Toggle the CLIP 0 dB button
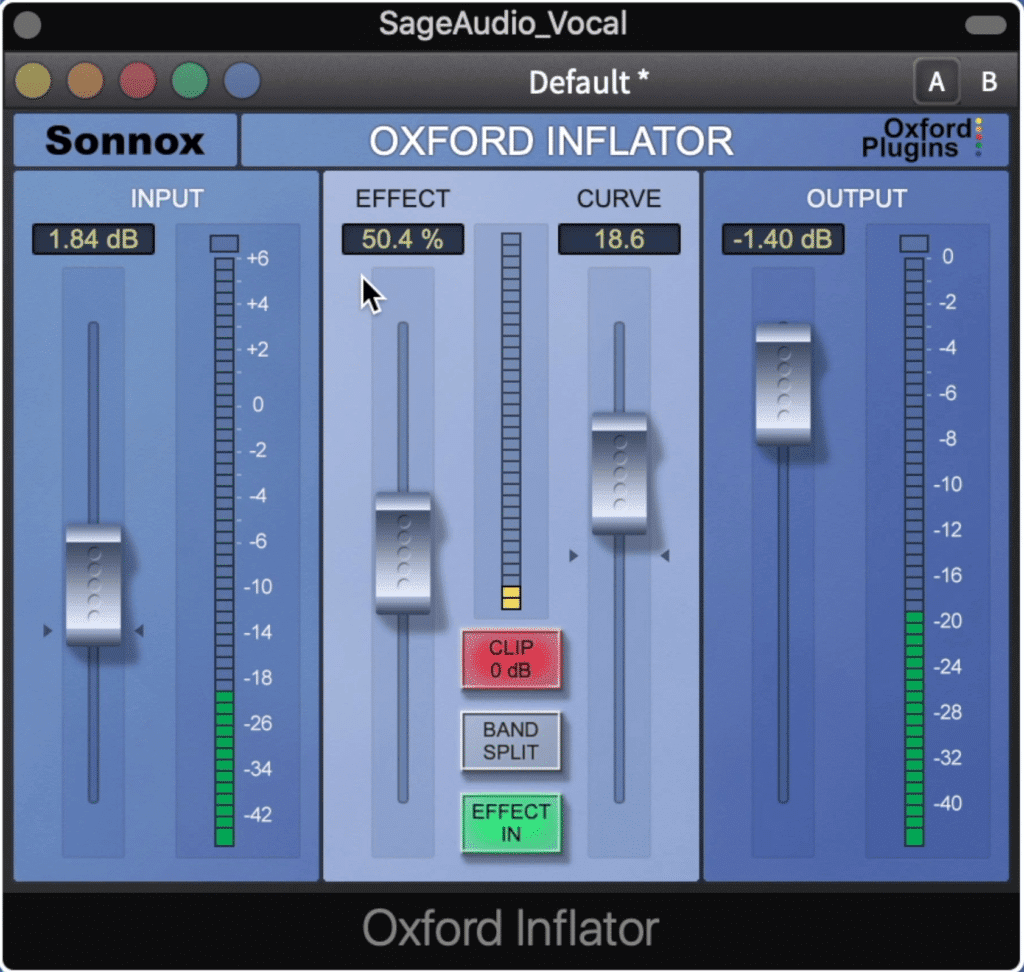The height and width of the screenshot is (972, 1024). point(511,658)
